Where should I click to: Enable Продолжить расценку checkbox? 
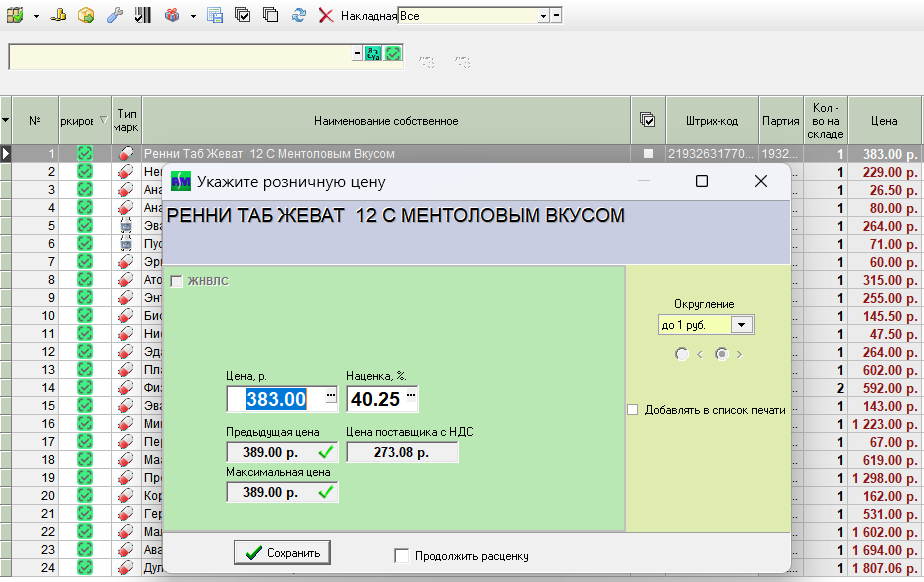coord(401,555)
